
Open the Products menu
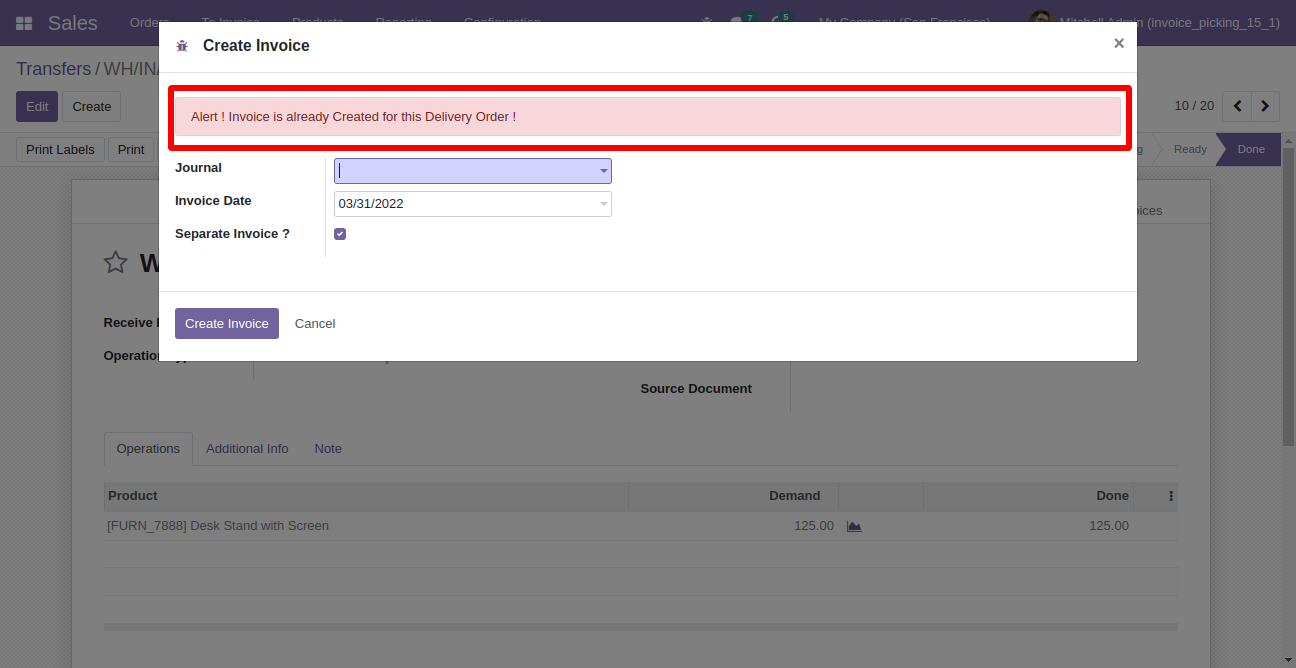[x=318, y=20]
